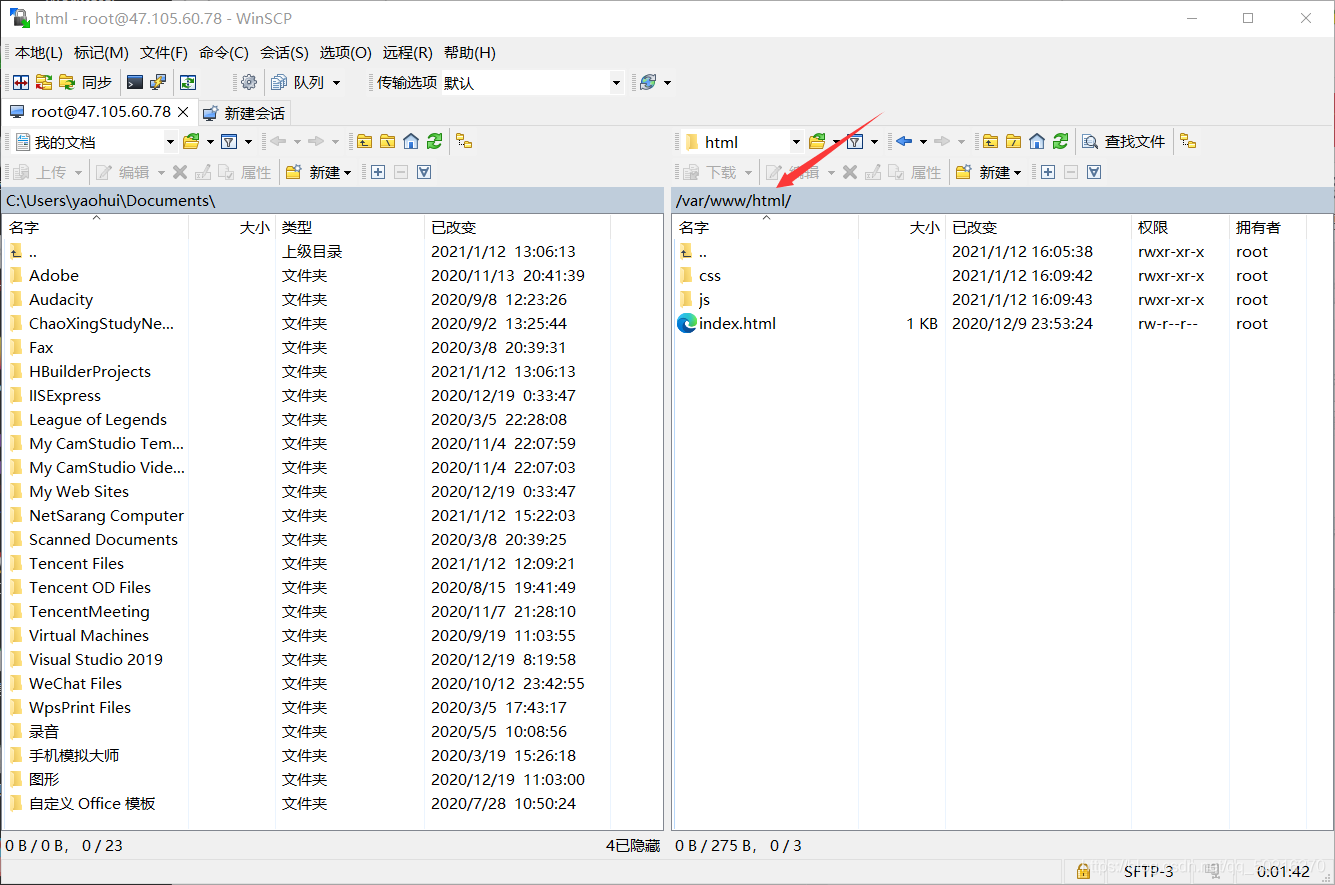Image resolution: width=1335 pixels, height=885 pixels.
Task: Click the globe icon in main toolbar
Action: [x=649, y=83]
